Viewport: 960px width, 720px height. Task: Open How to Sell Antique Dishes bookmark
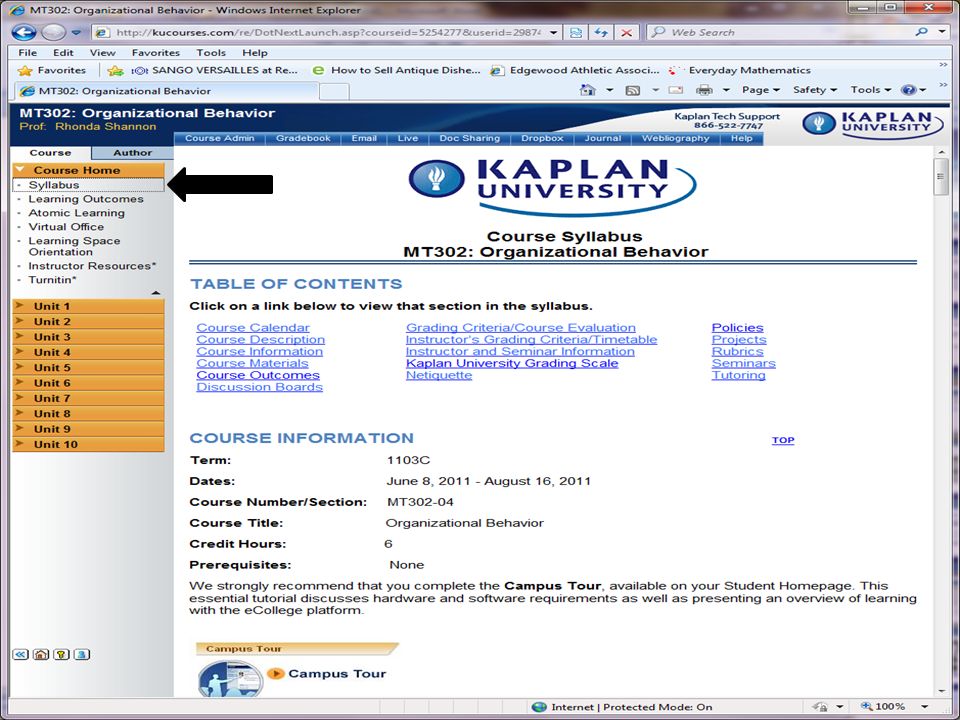pos(396,70)
